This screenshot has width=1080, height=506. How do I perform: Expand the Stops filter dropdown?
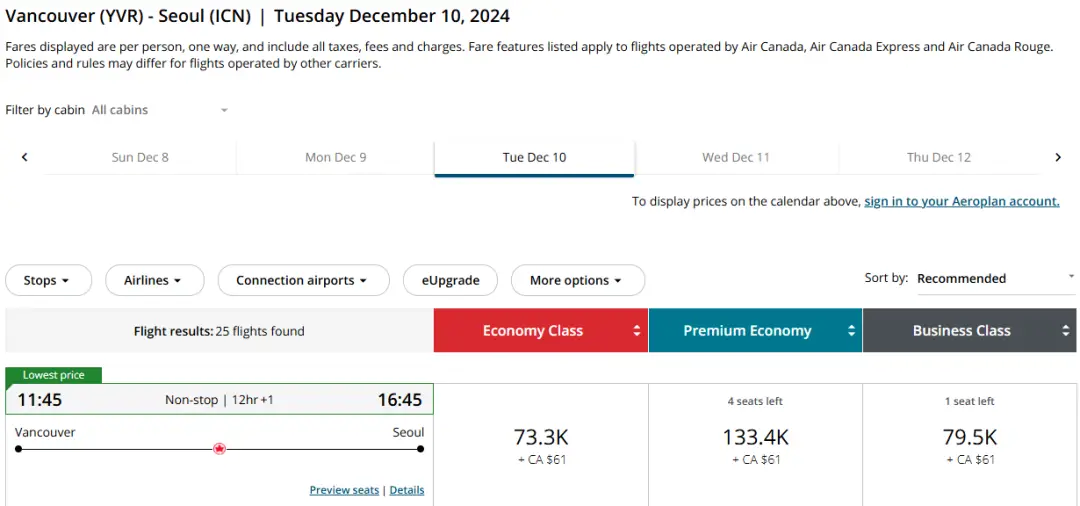coord(48,281)
